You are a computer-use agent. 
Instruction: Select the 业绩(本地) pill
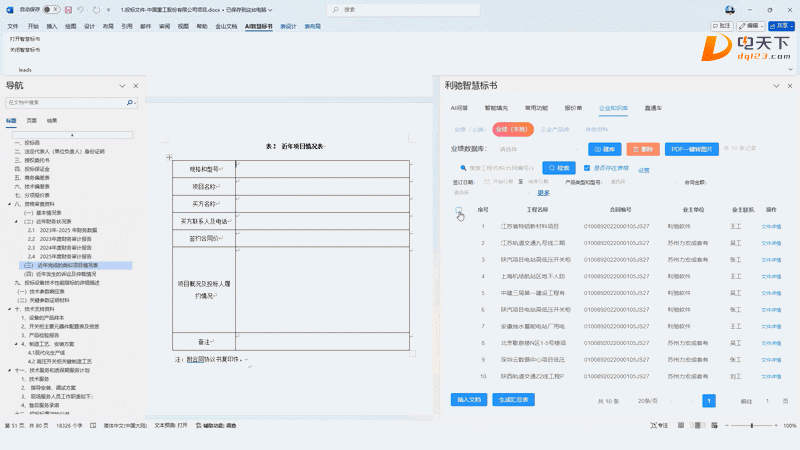[x=513, y=130]
